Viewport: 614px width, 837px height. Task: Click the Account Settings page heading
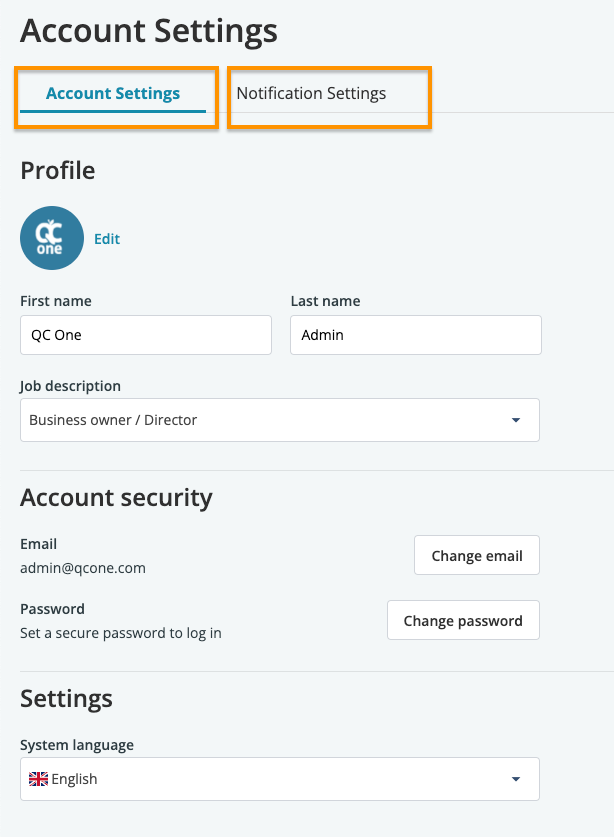pos(149,30)
